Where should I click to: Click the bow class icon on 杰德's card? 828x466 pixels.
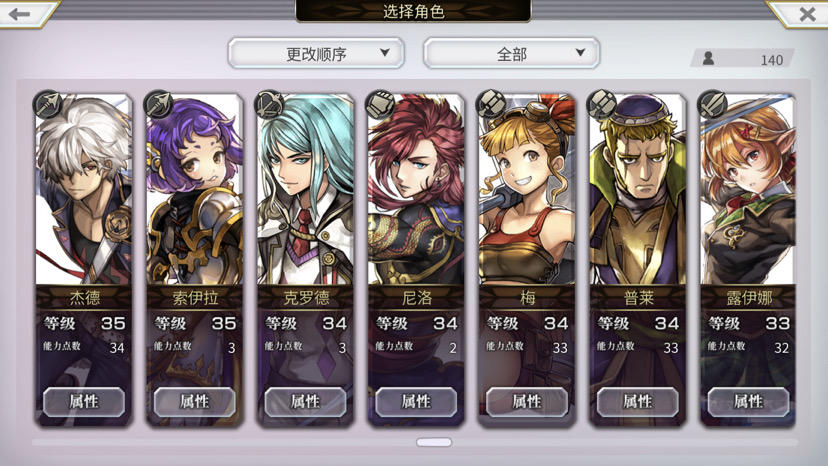[x=48, y=104]
